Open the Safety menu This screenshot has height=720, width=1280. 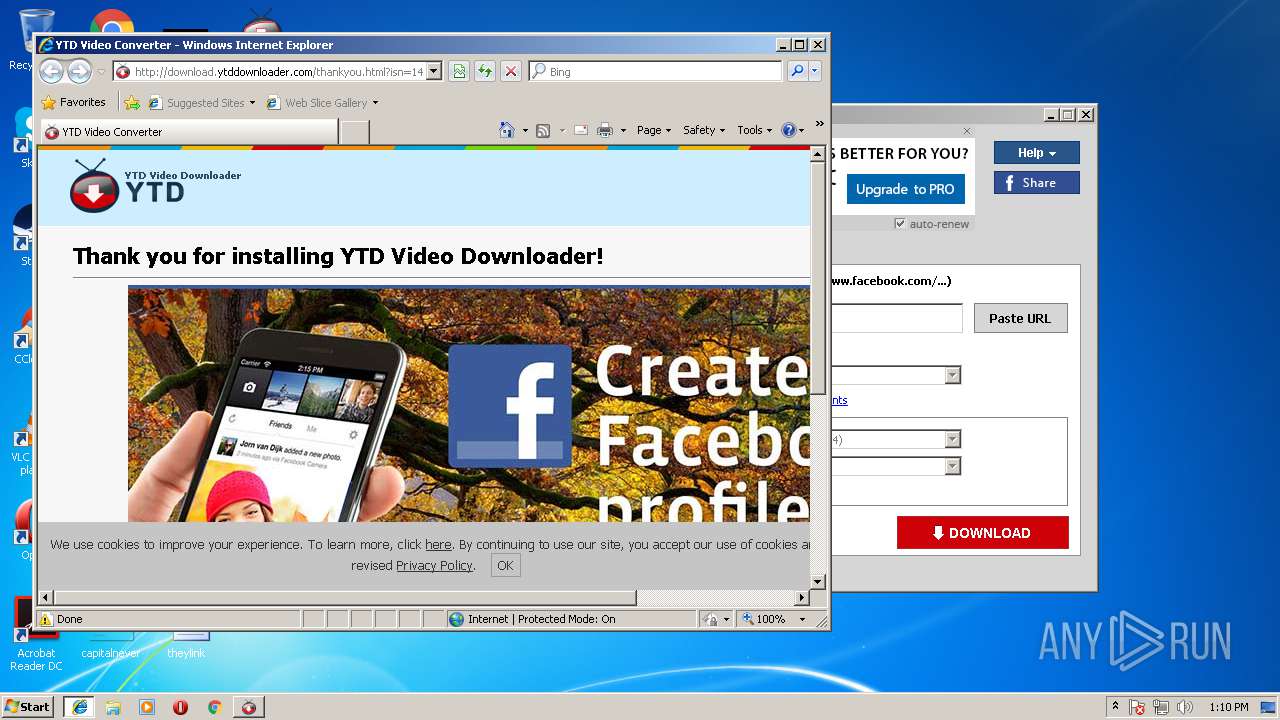[704, 130]
